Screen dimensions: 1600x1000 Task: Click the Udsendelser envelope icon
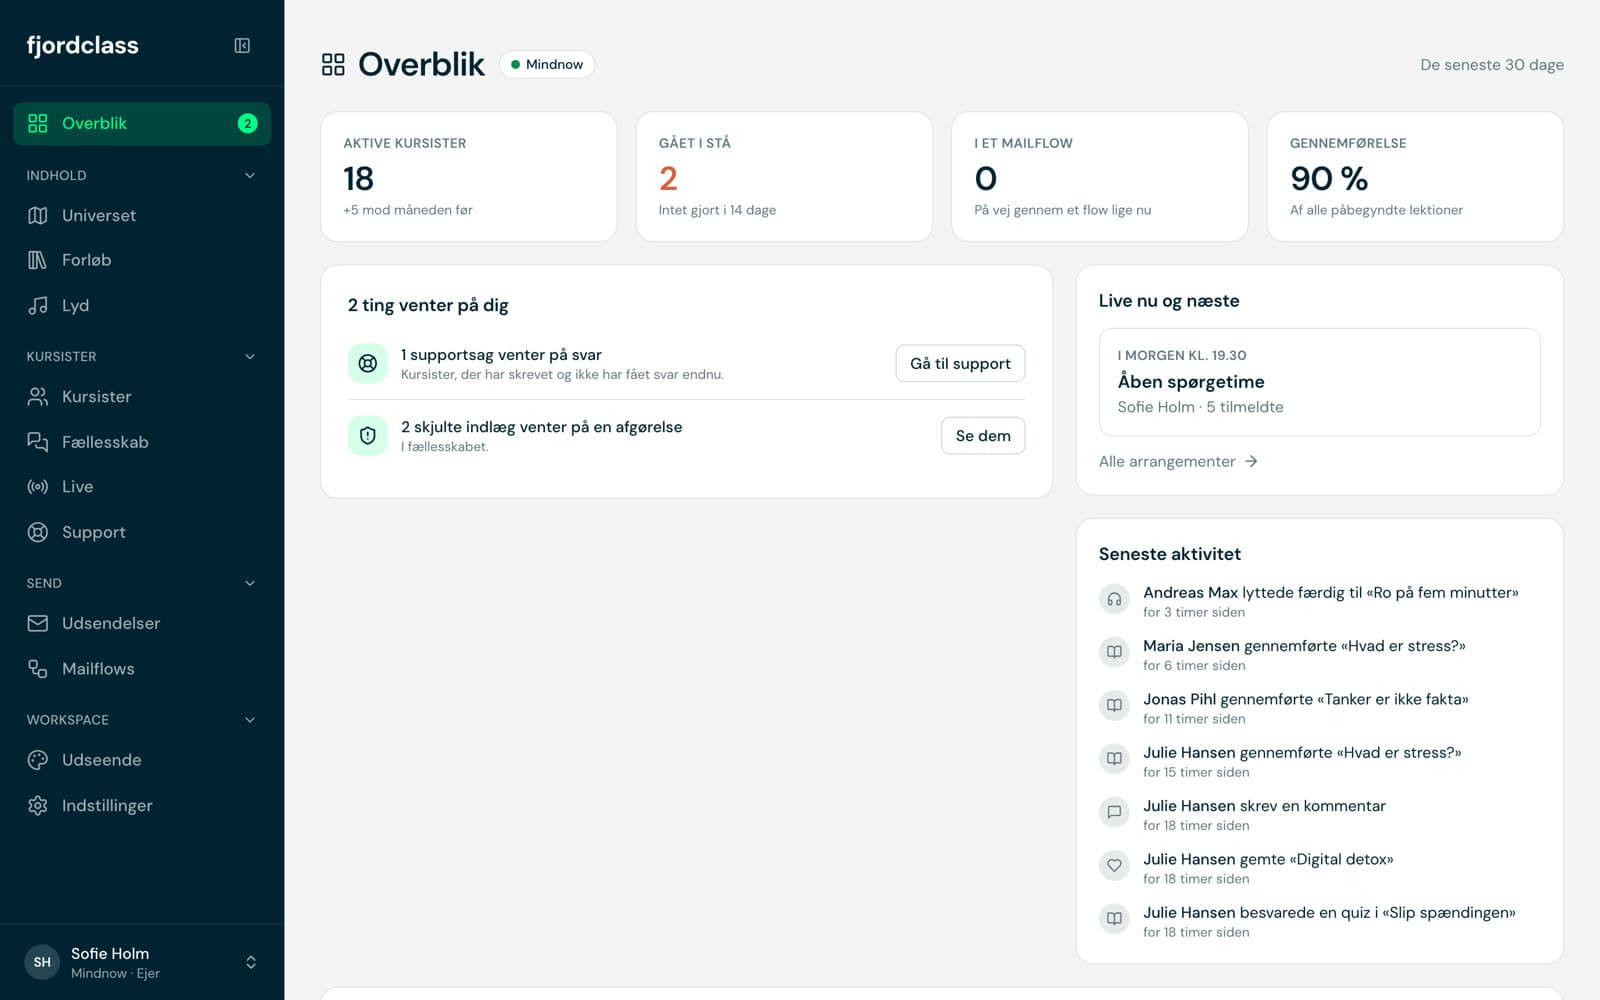tap(38, 623)
